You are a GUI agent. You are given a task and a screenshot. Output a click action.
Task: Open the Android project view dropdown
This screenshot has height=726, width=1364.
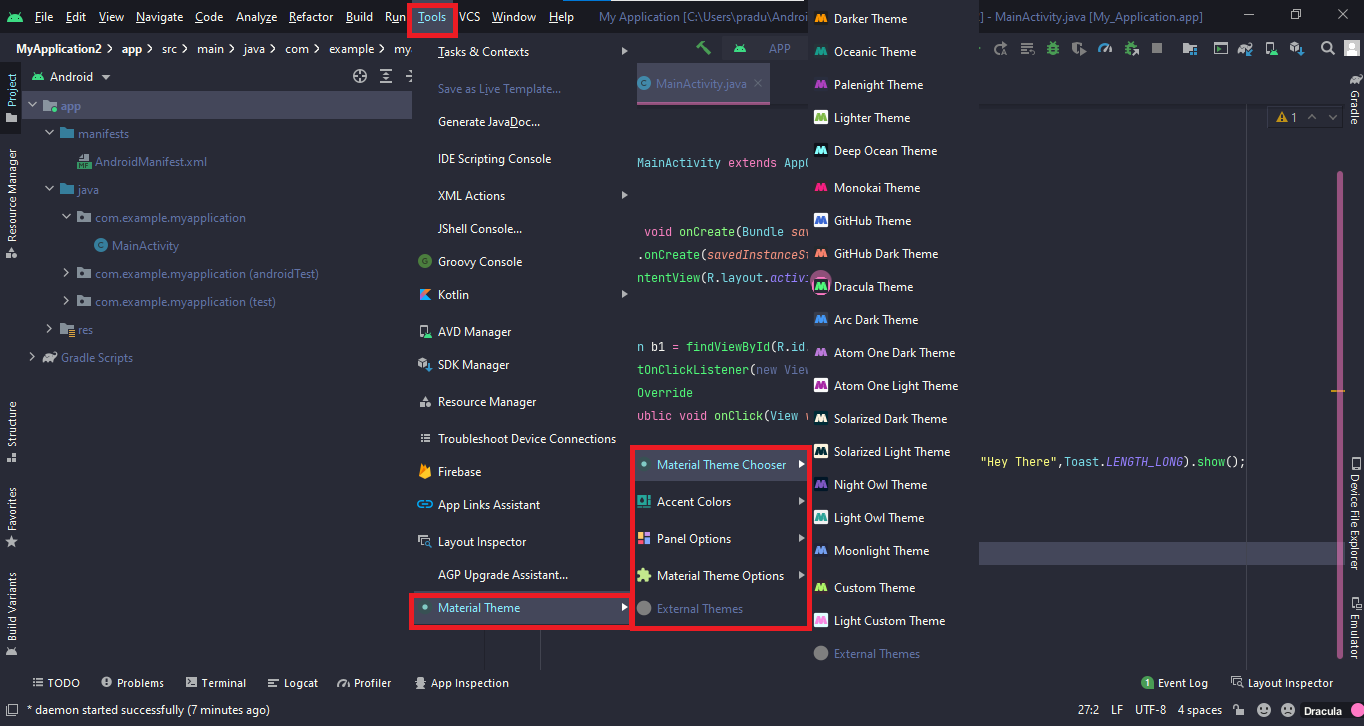(72, 77)
